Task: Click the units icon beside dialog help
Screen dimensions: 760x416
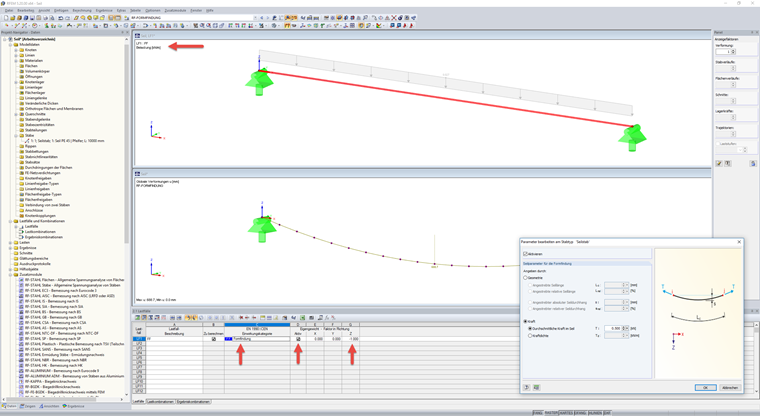Action: coord(537,387)
